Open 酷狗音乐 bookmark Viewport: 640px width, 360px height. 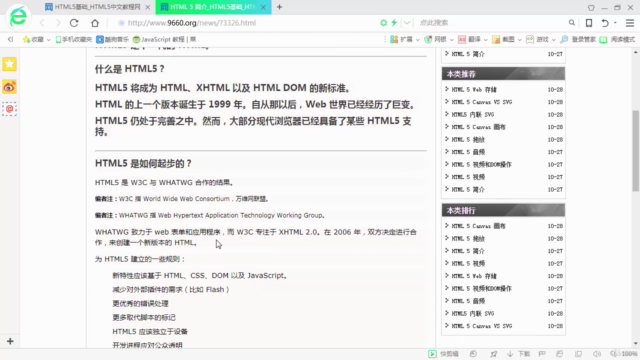112,39
